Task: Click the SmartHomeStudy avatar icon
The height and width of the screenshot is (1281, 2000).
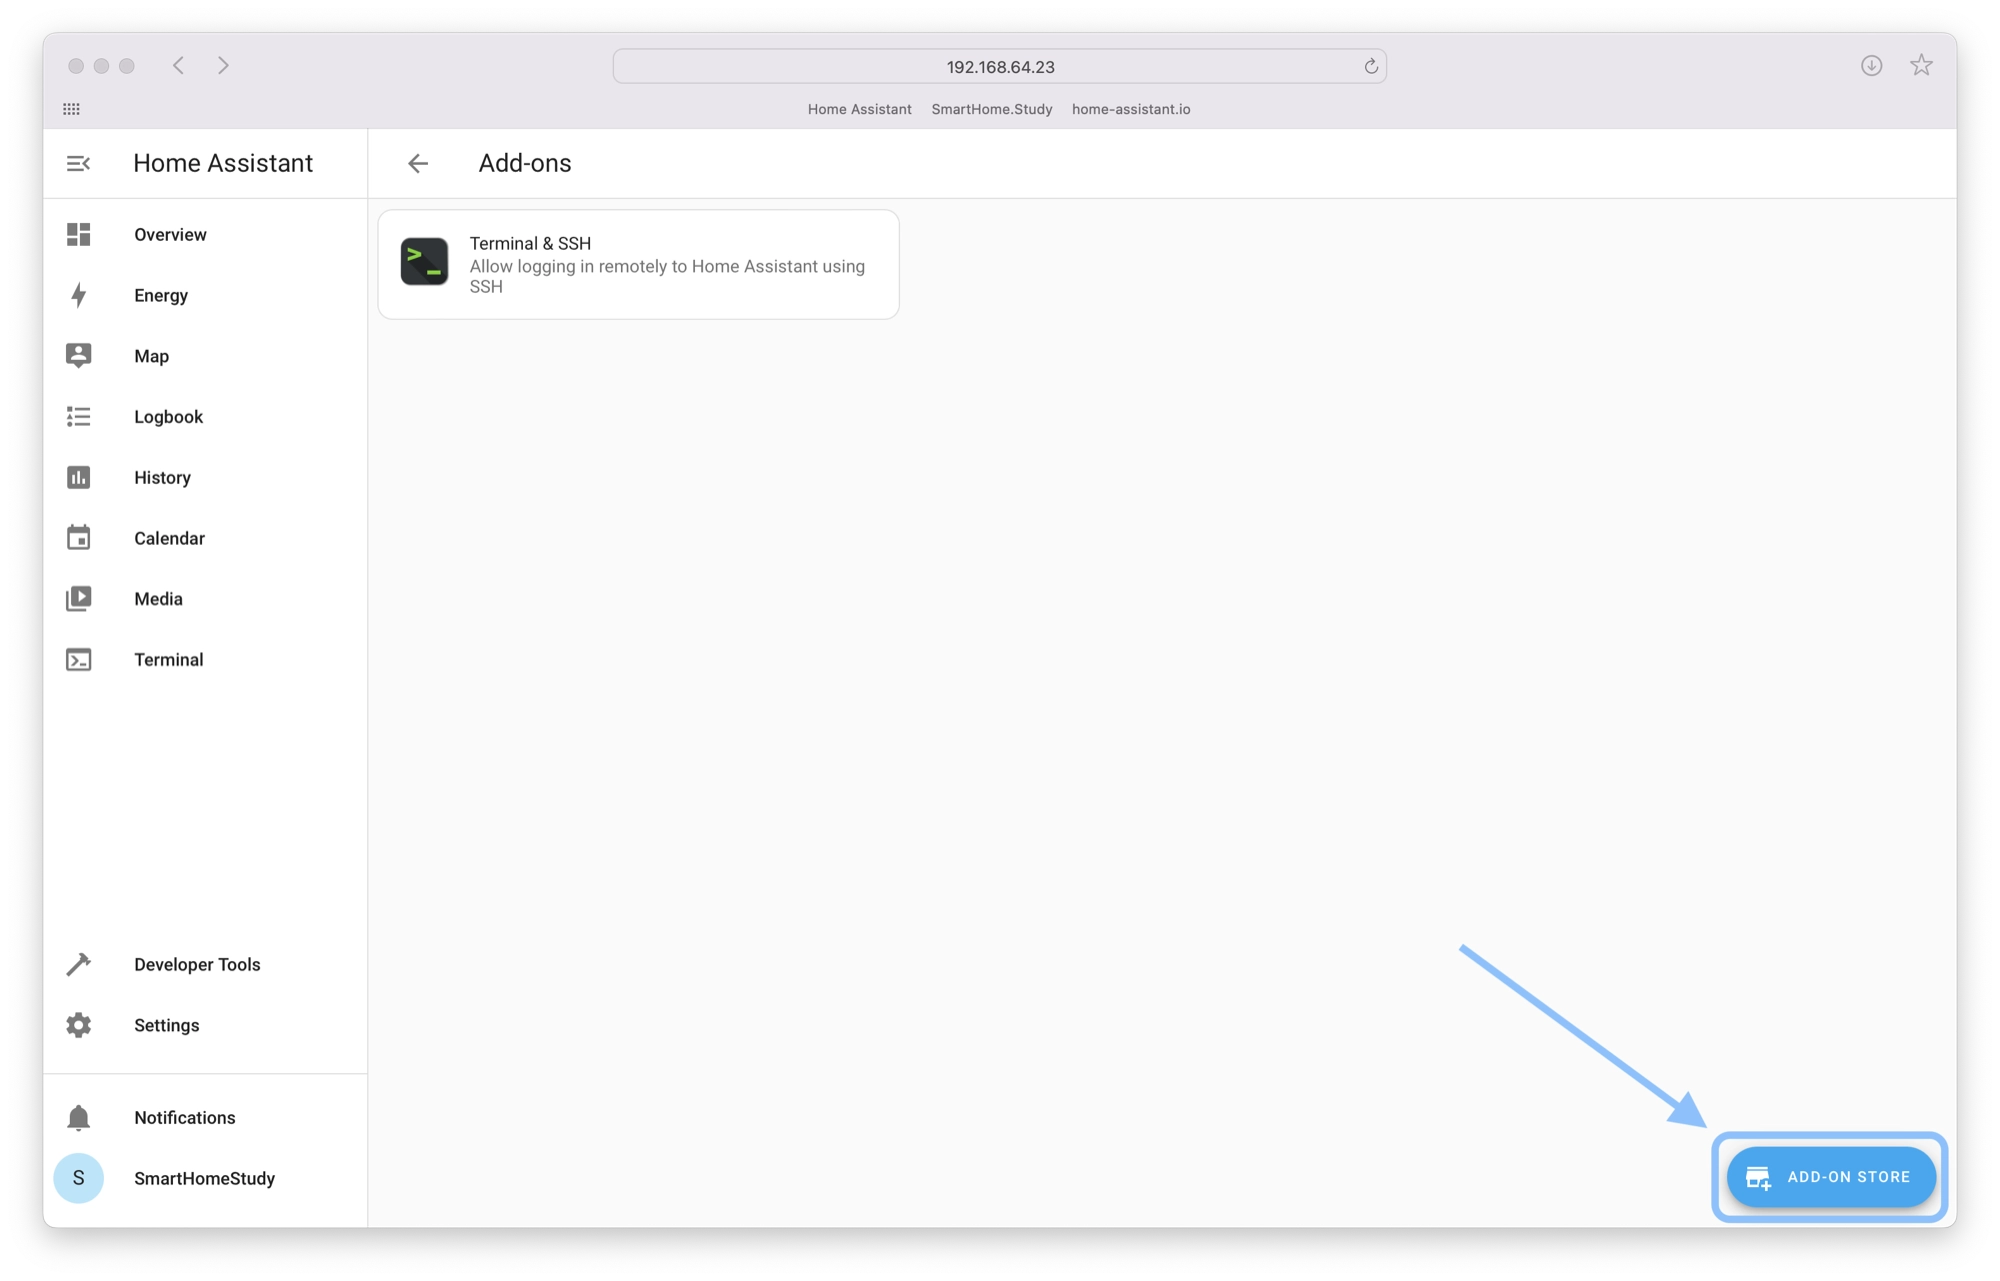Action: point(79,1178)
